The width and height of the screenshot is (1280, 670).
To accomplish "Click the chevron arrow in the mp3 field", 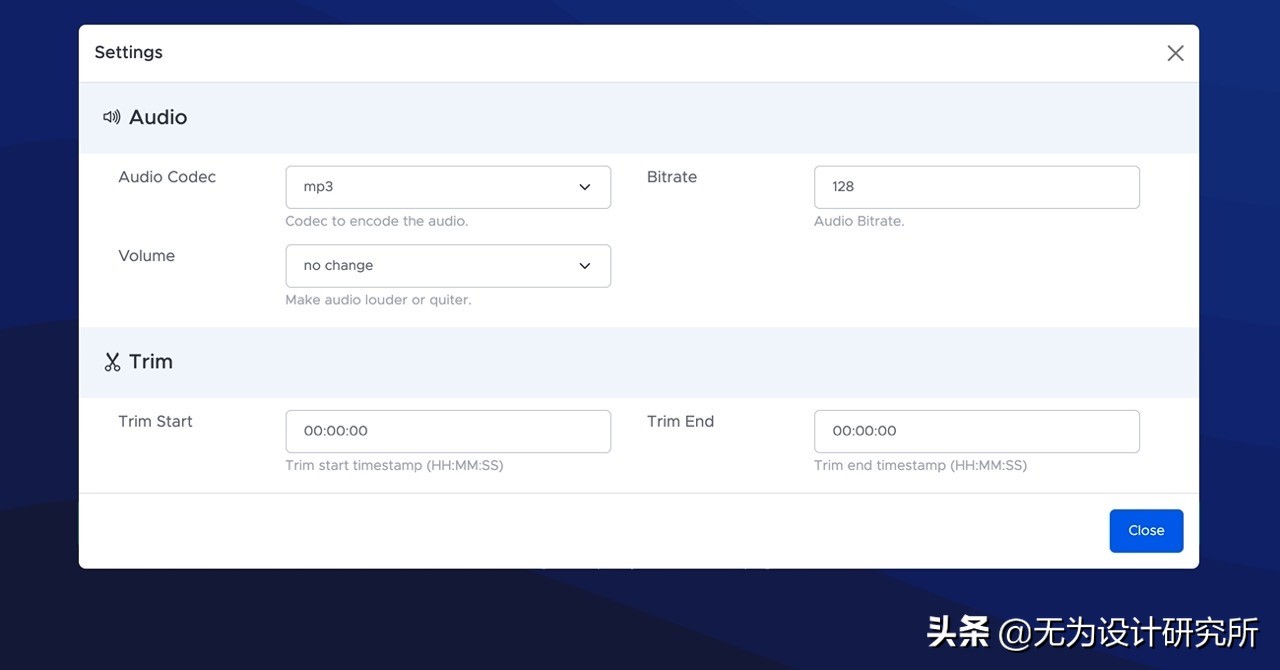I will (x=585, y=187).
